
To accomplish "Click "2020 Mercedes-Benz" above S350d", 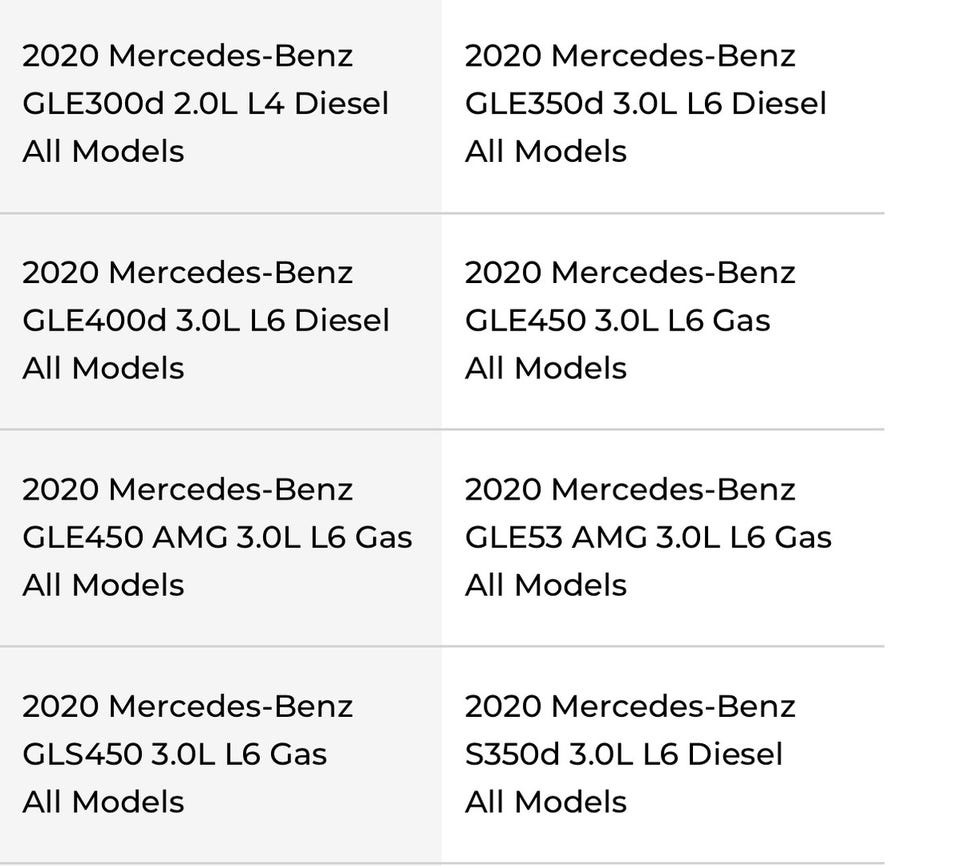I will [630, 706].
